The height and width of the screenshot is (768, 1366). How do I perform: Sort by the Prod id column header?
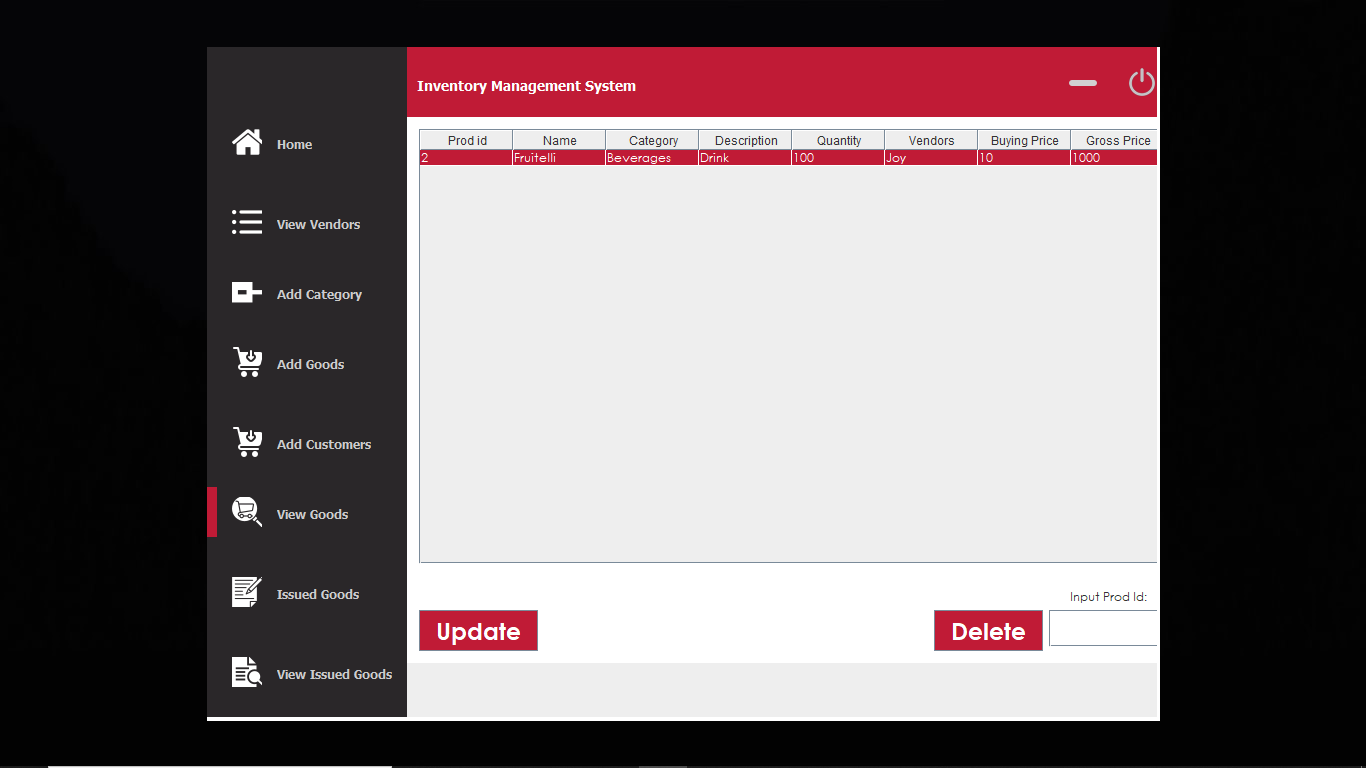coord(466,140)
